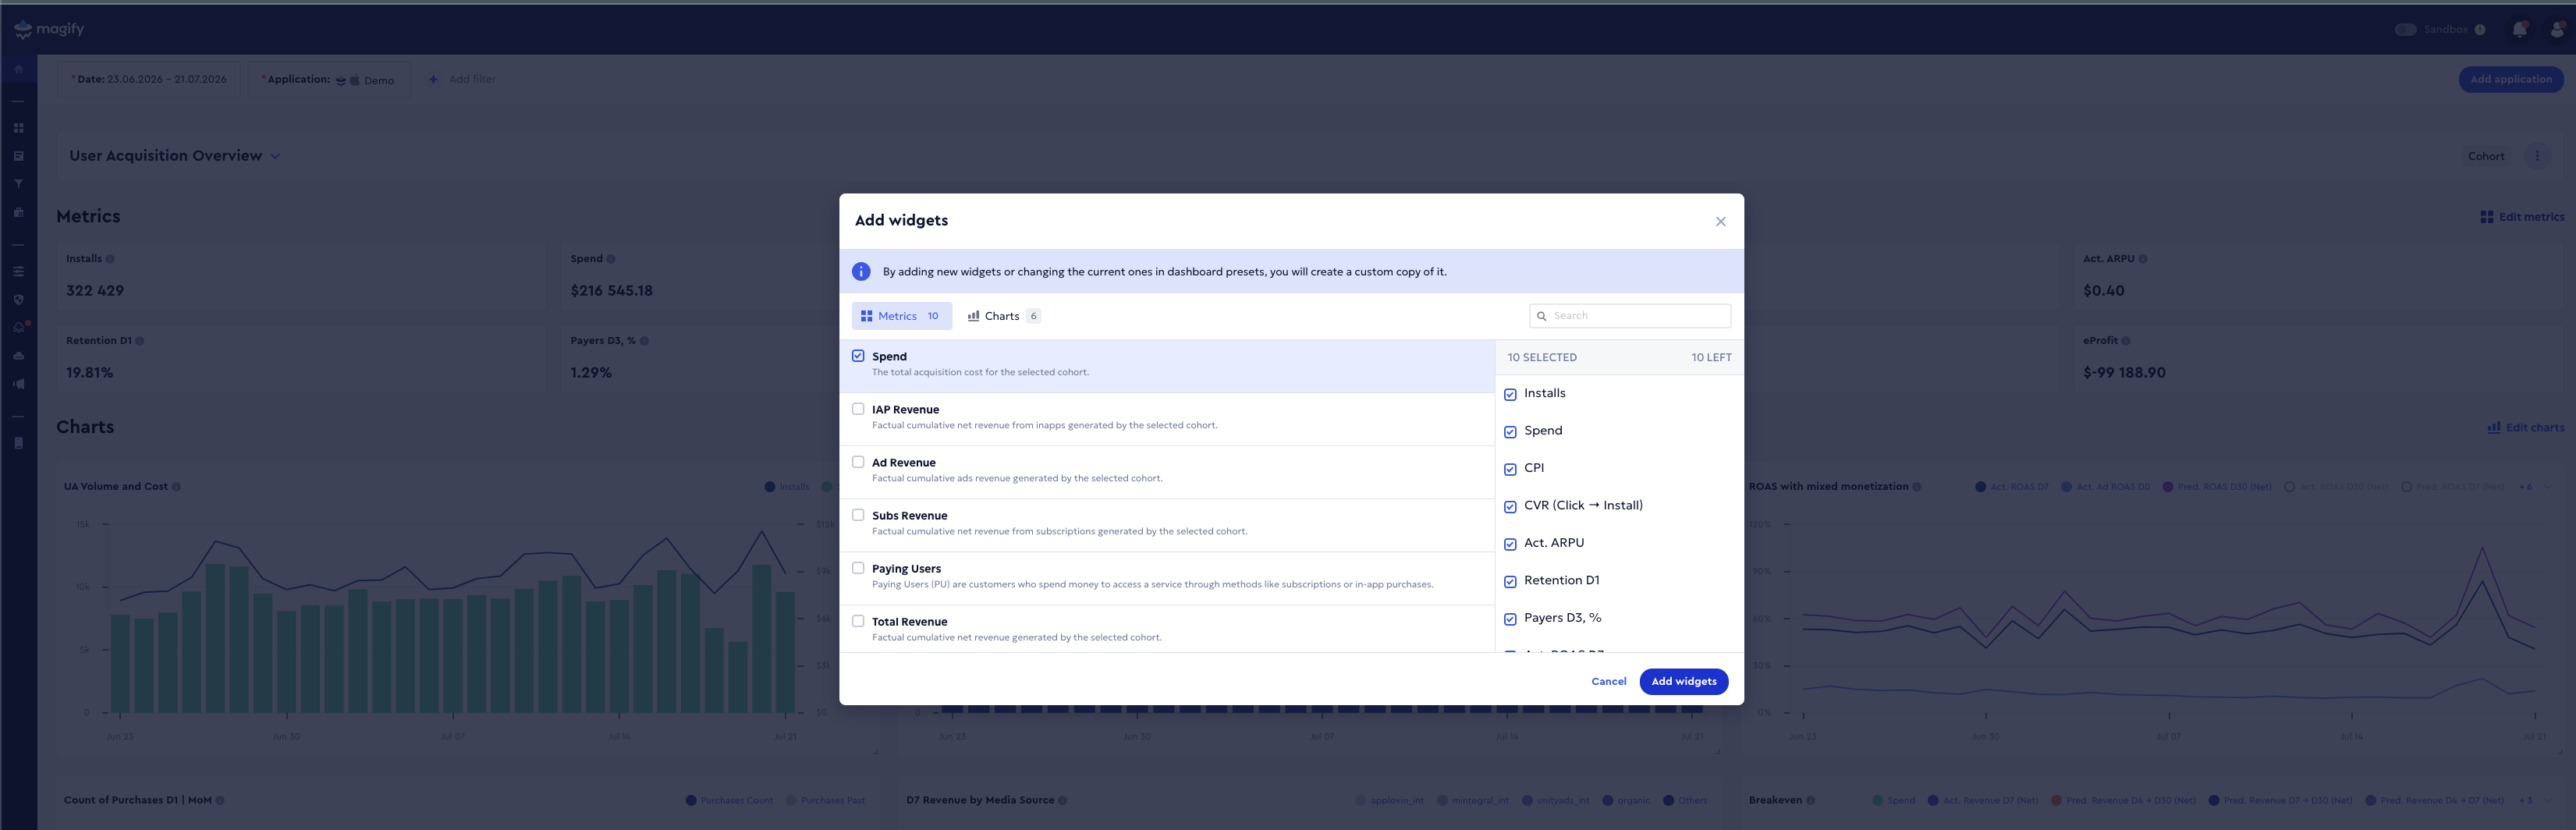This screenshot has height=830, width=2576.
Task: Open the shield icon in sidebar
Action: (18, 299)
